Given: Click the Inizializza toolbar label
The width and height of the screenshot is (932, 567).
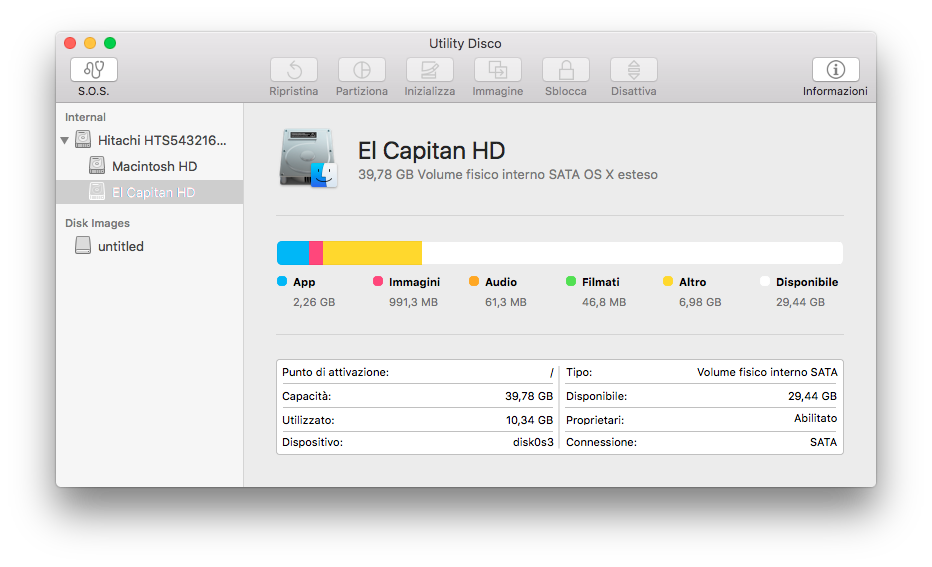Looking at the screenshot, I should click(x=430, y=91).
